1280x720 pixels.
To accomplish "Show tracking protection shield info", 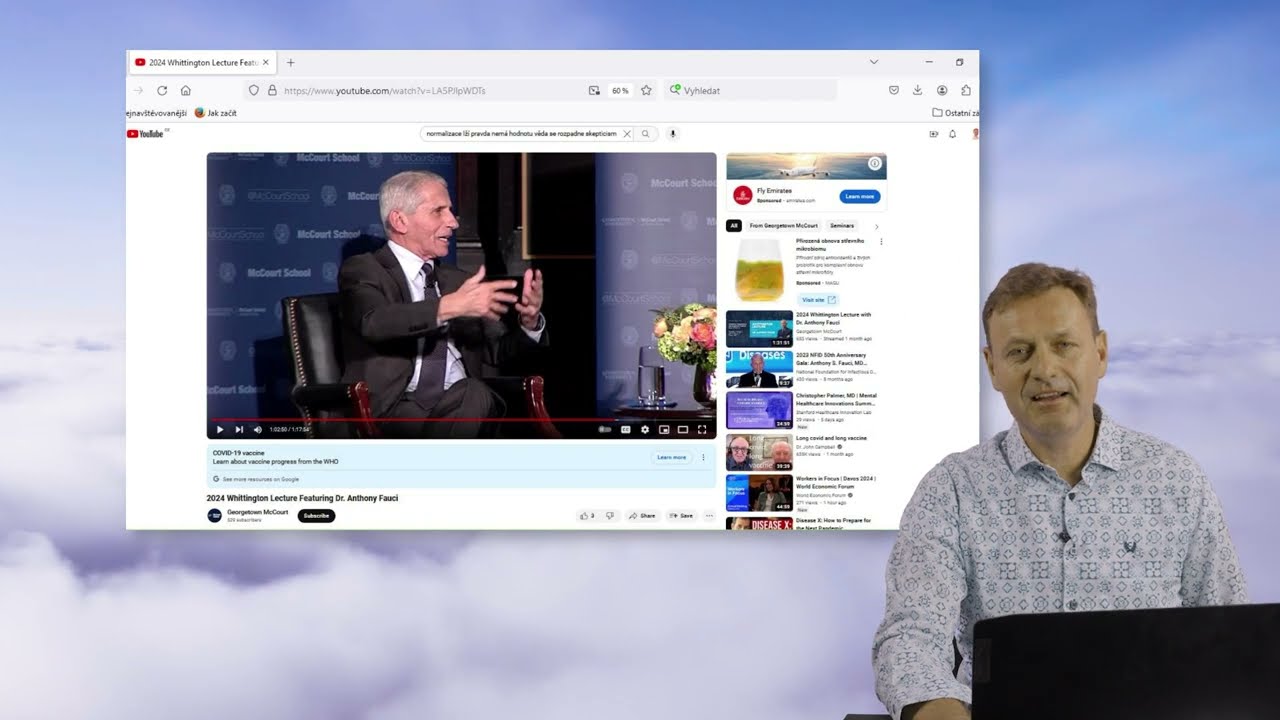I will [x=253, y=90].
